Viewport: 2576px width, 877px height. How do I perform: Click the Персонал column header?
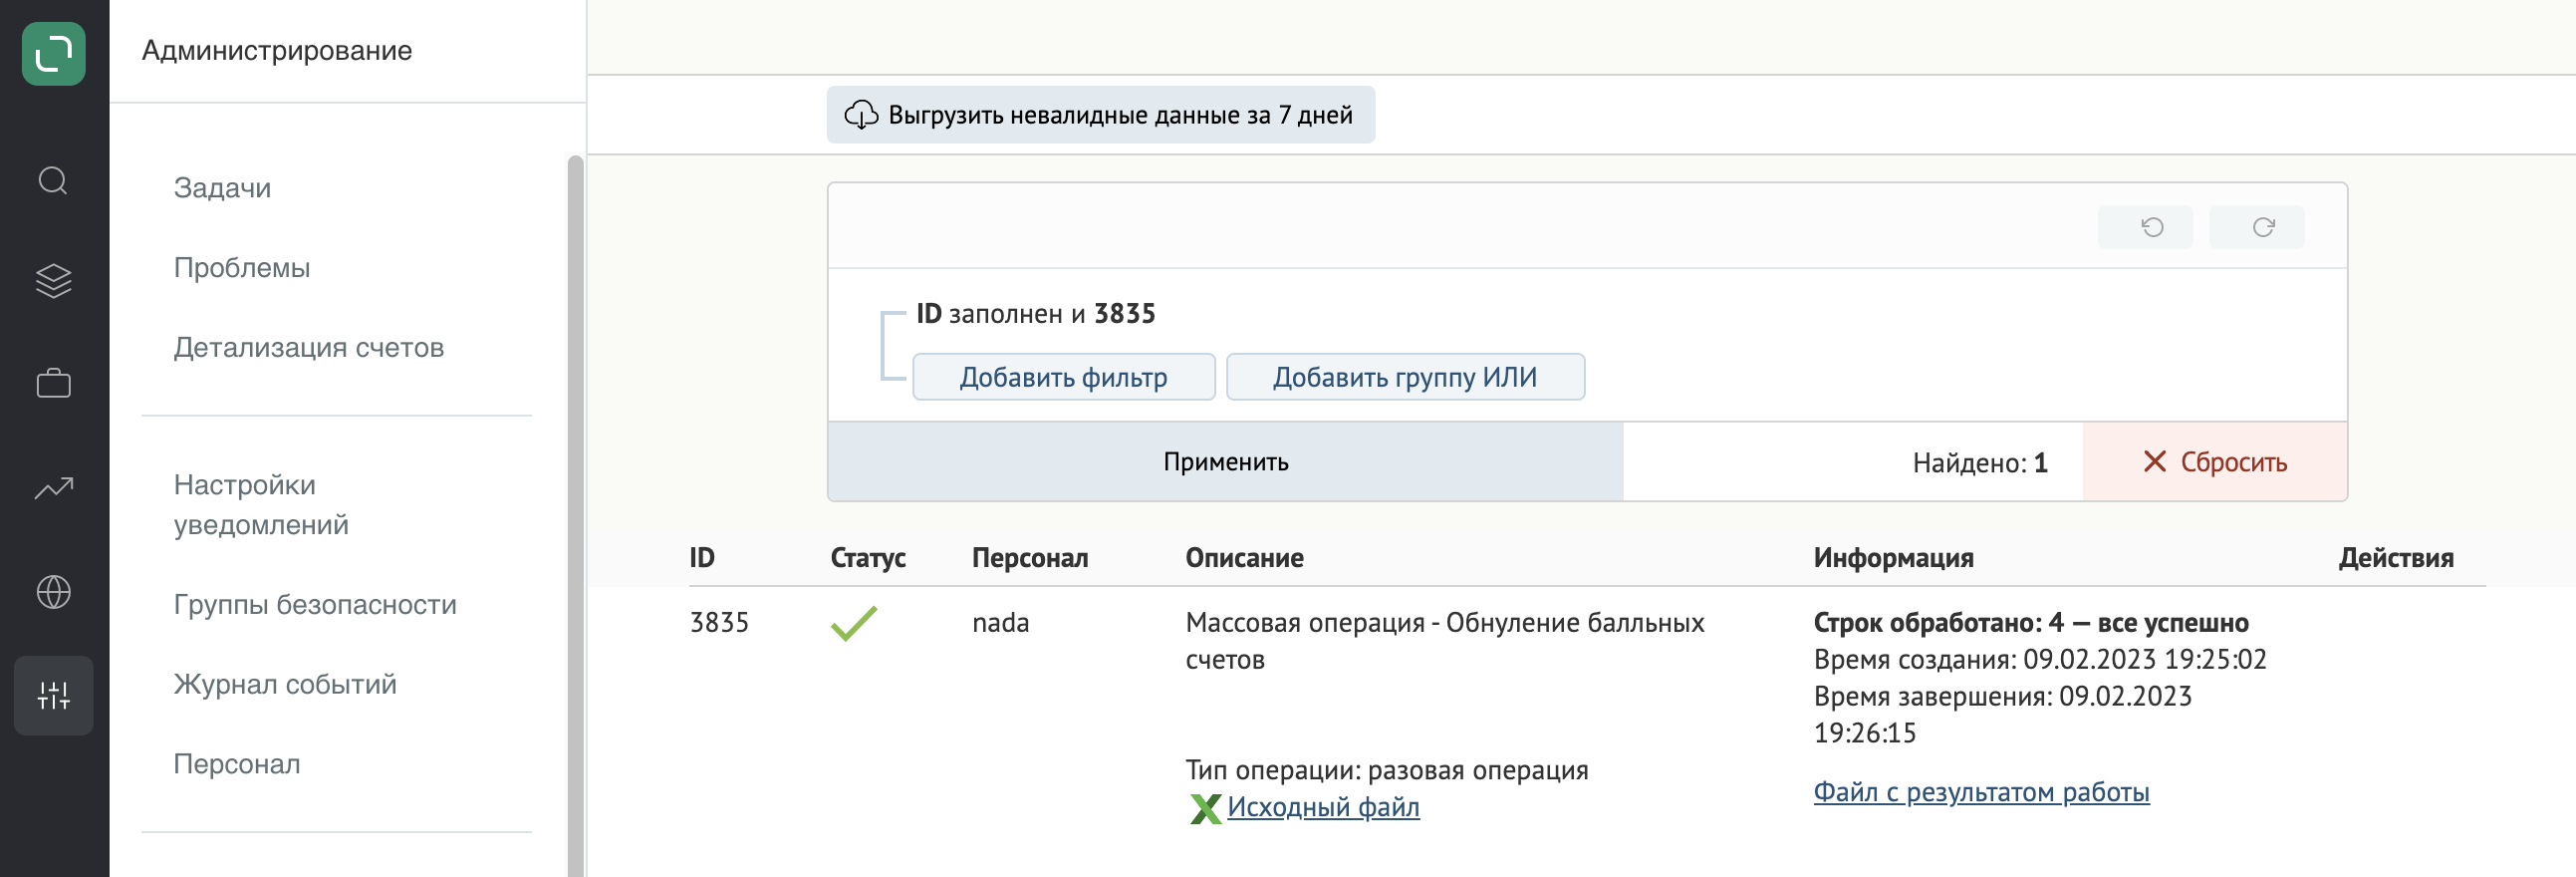1030,558
